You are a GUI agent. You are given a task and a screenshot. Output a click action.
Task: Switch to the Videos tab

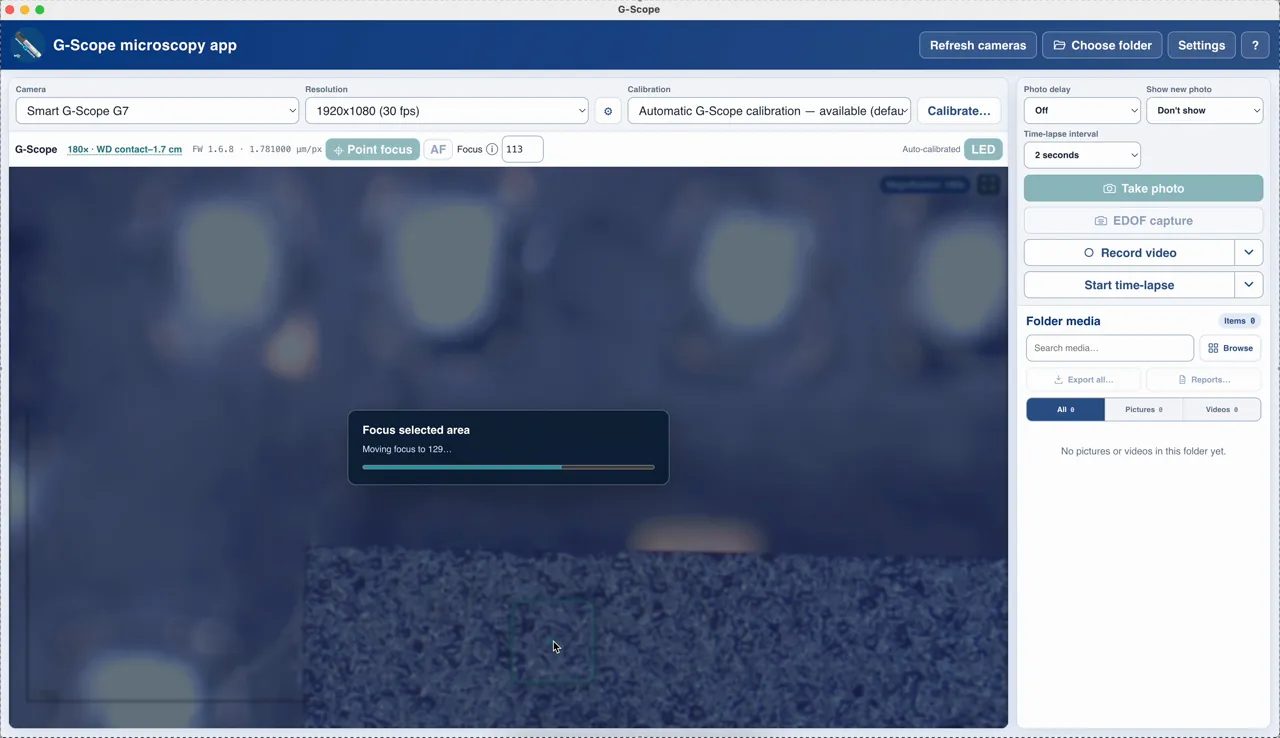tap(1222, 409)
